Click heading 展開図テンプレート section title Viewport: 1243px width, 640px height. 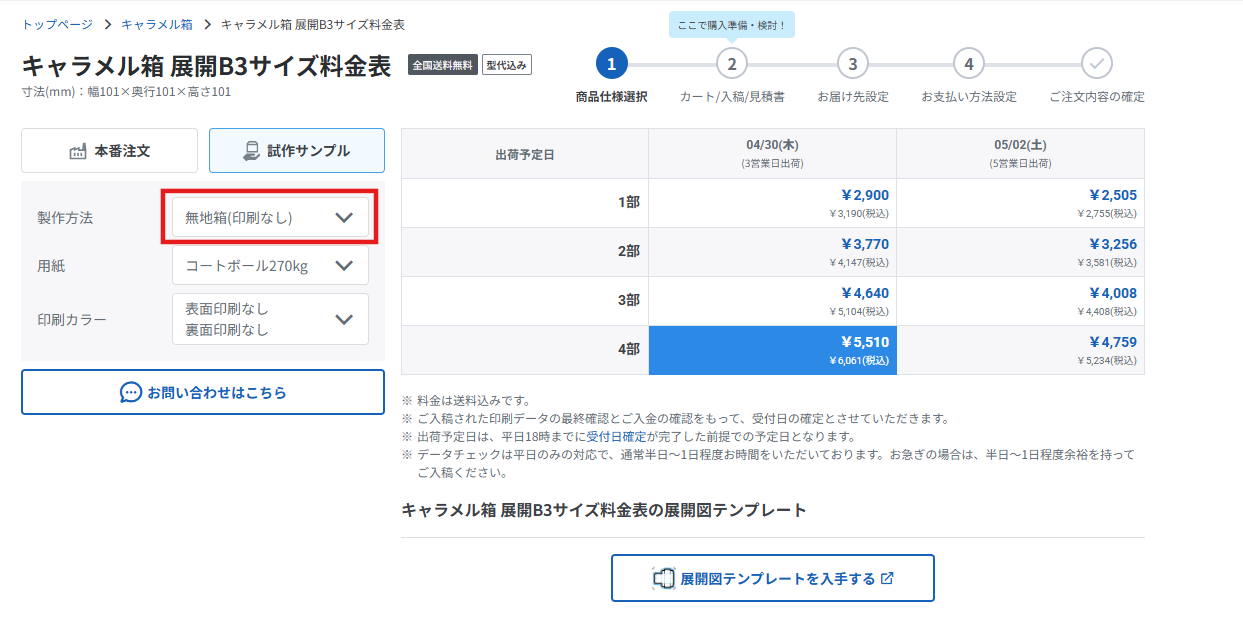(604, 510)
